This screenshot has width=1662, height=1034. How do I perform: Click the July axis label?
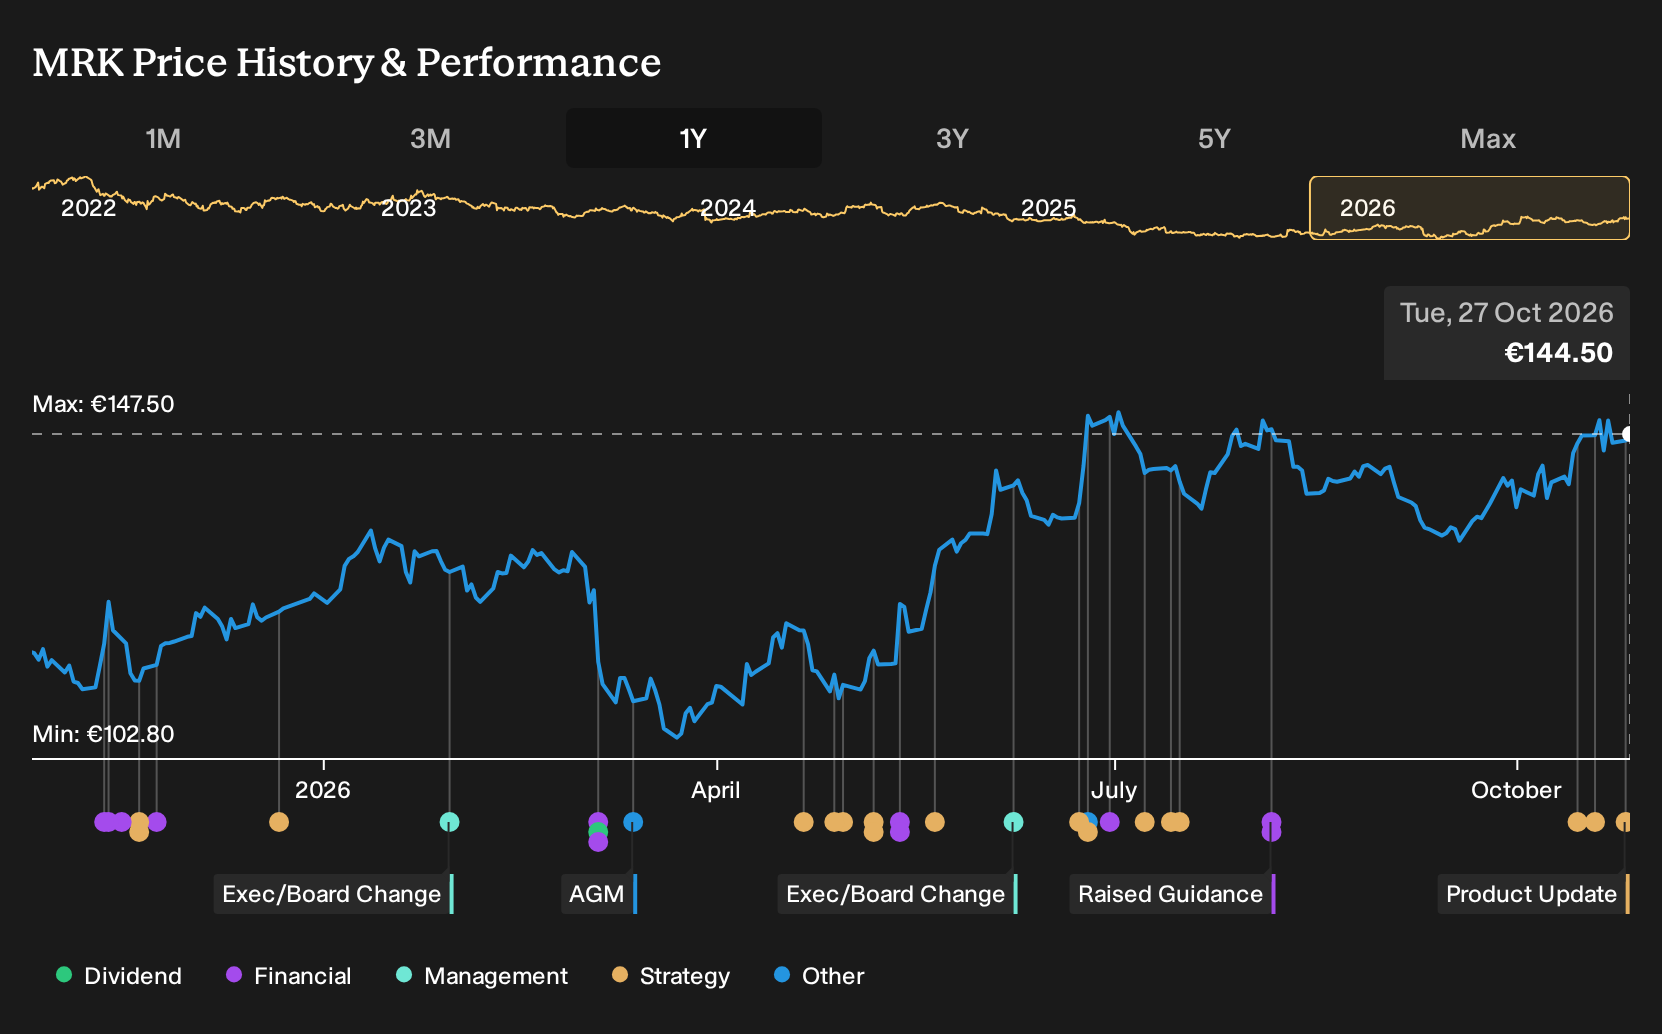coord(1114,790)
